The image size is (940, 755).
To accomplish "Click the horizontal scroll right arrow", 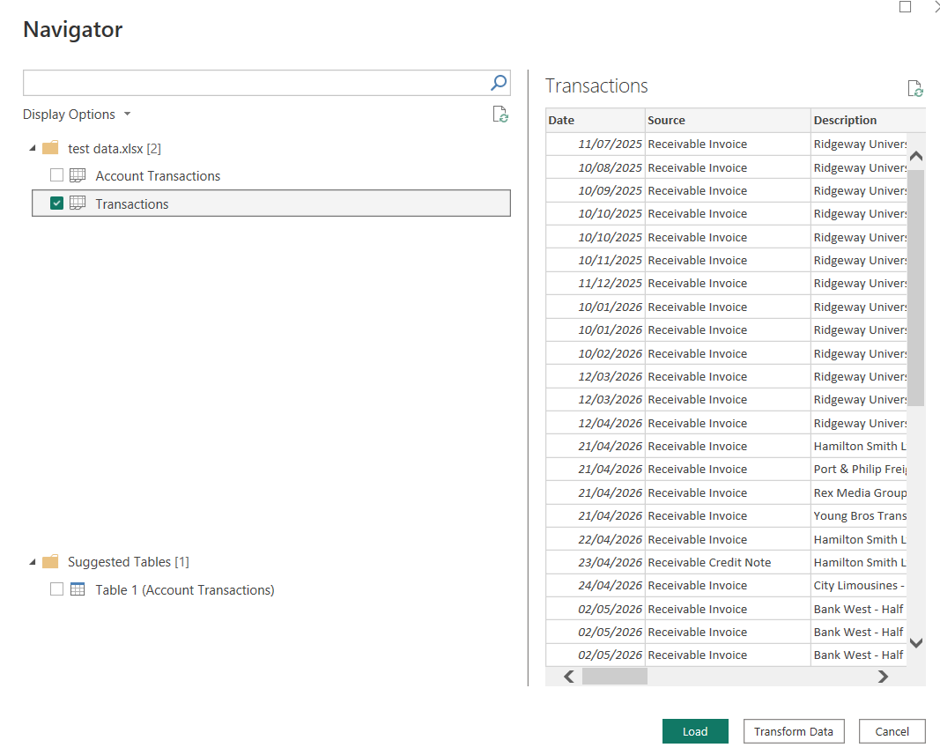I will pyautogui.click(x=882, y=676).
